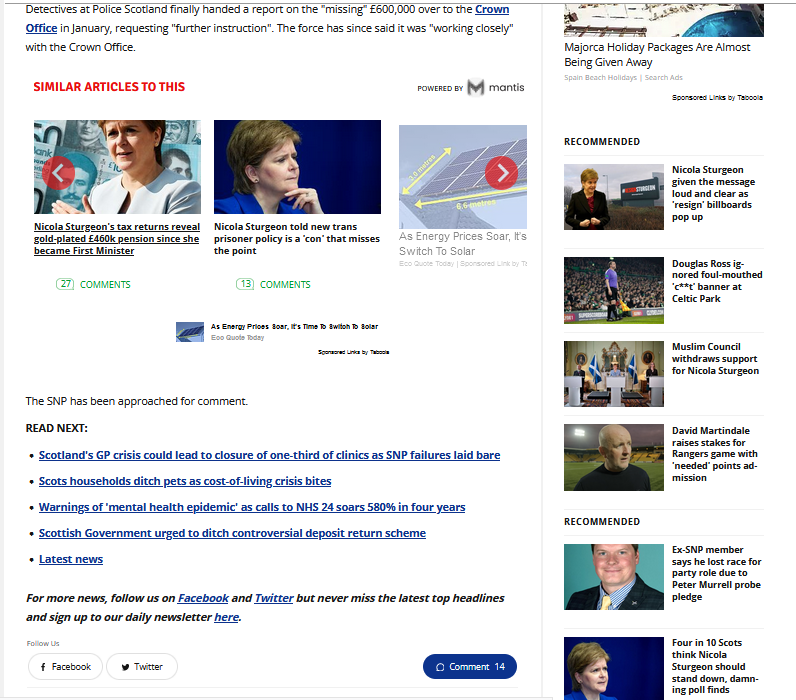Click the Eco Quote Today source text

coord(238,338)
